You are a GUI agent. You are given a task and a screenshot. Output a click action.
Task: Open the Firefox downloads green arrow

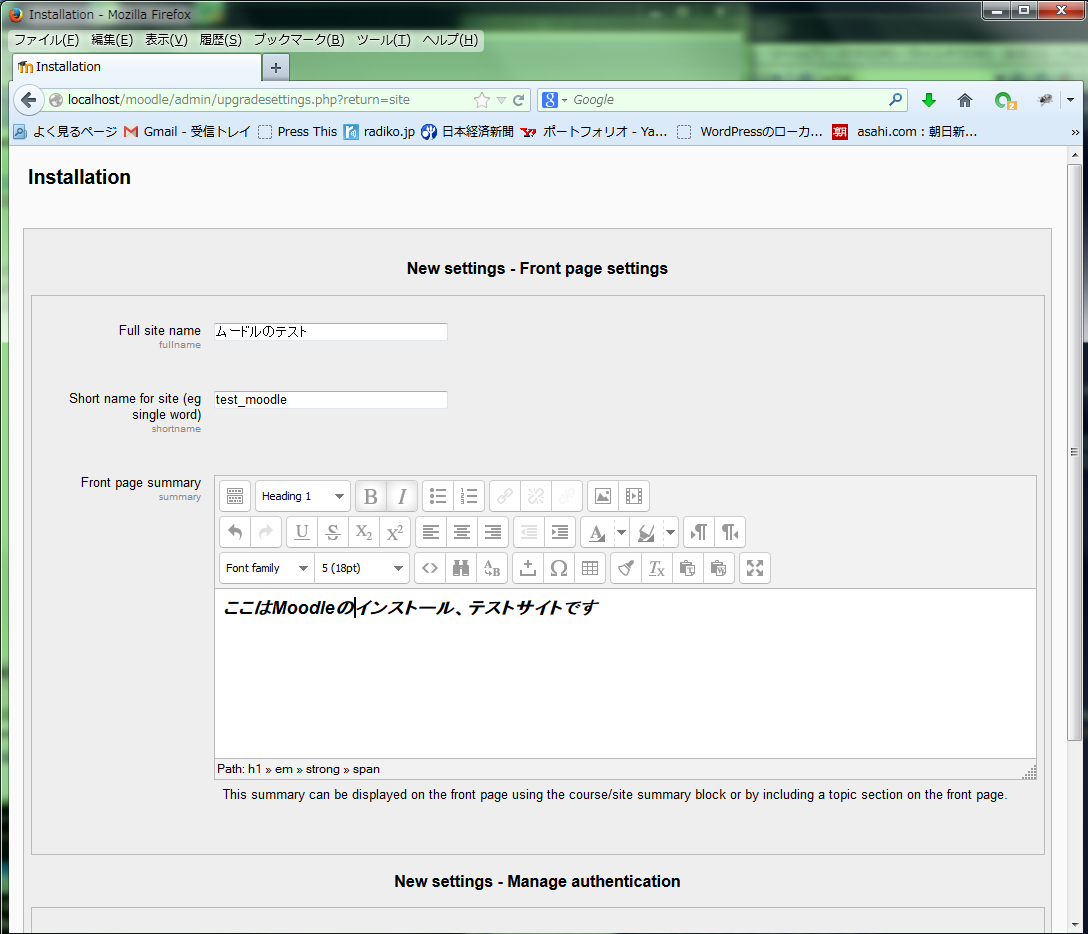pos(928,100)
